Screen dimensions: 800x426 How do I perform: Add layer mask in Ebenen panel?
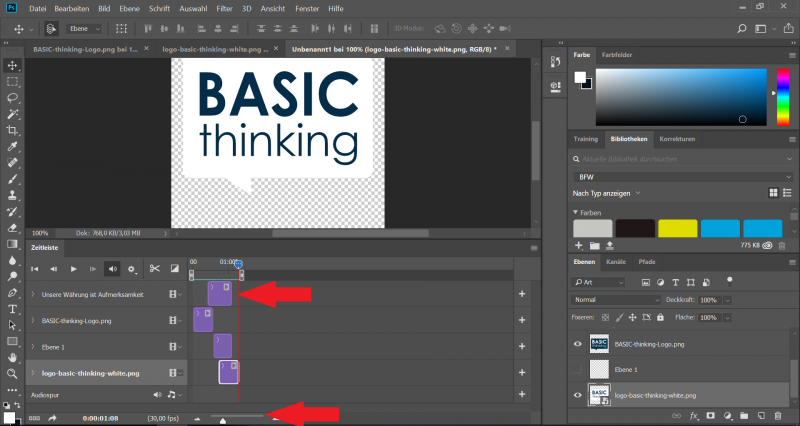coord(710,416)
